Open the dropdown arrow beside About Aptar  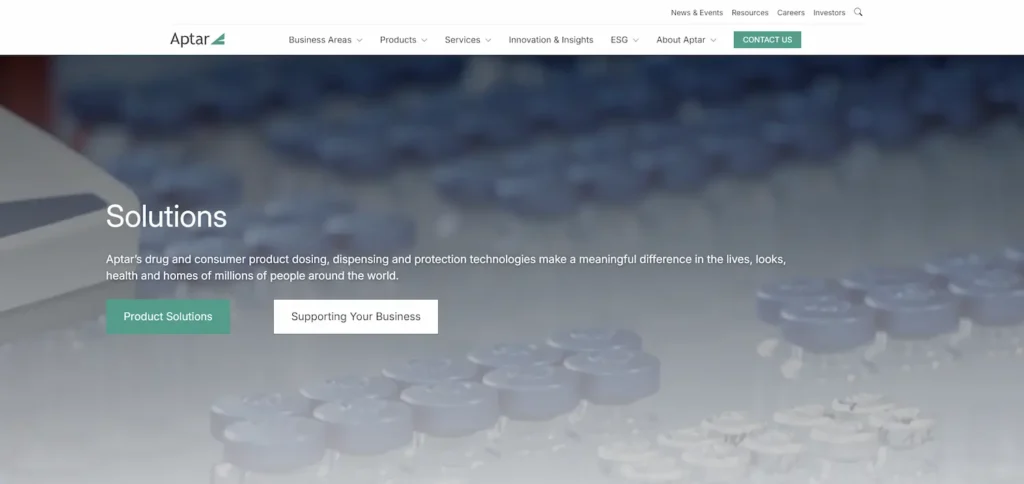pyautogui.click(x=714, y=40)
